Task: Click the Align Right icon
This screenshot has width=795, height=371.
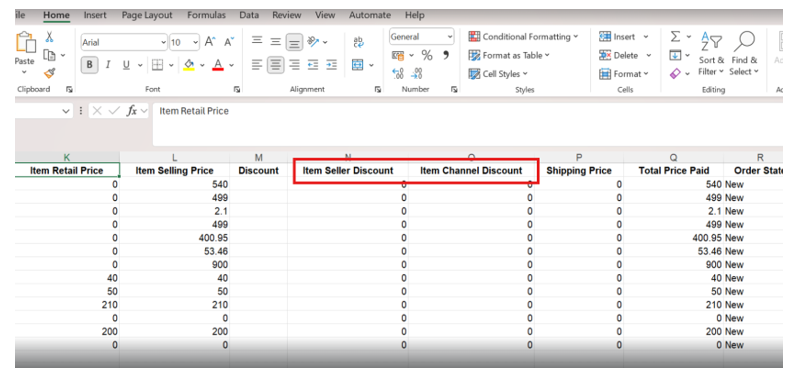Action: [x=294, y=65]
